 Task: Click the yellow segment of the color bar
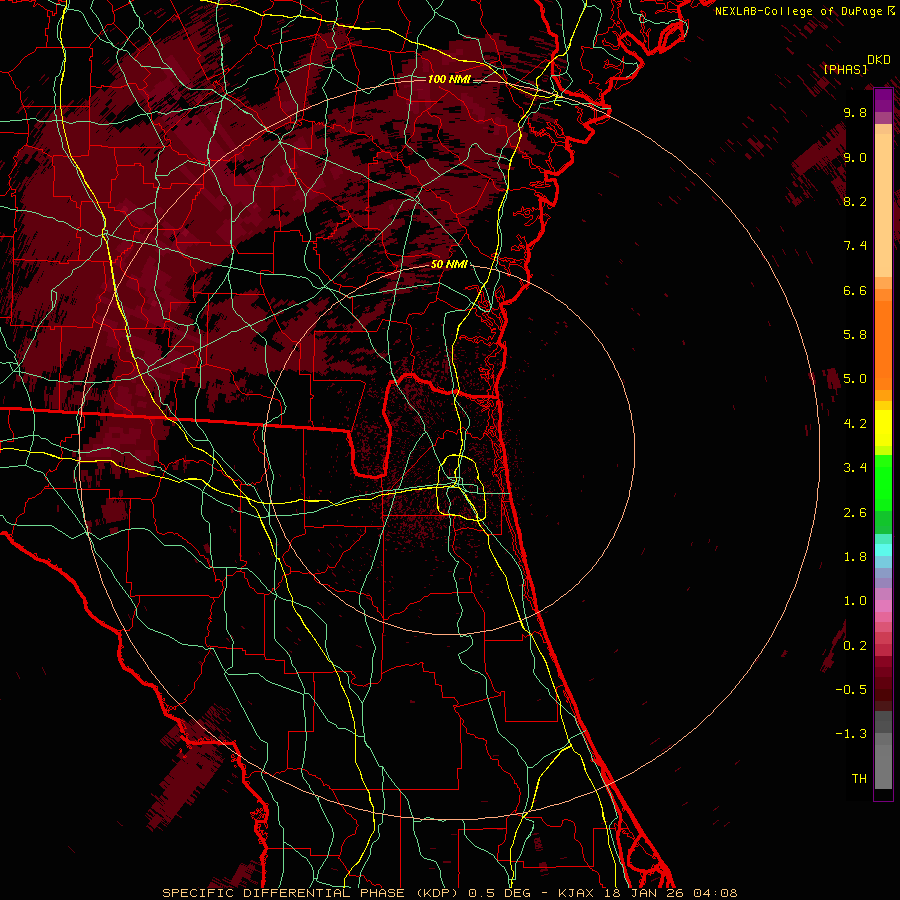click(883, 428)
